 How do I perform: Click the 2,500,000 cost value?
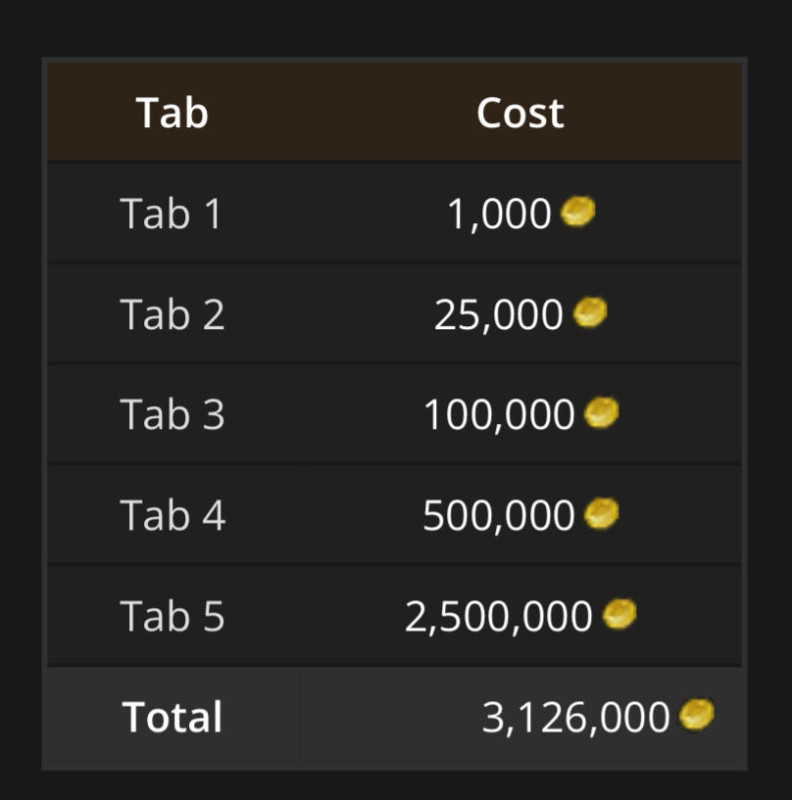[x=499, y=616]
